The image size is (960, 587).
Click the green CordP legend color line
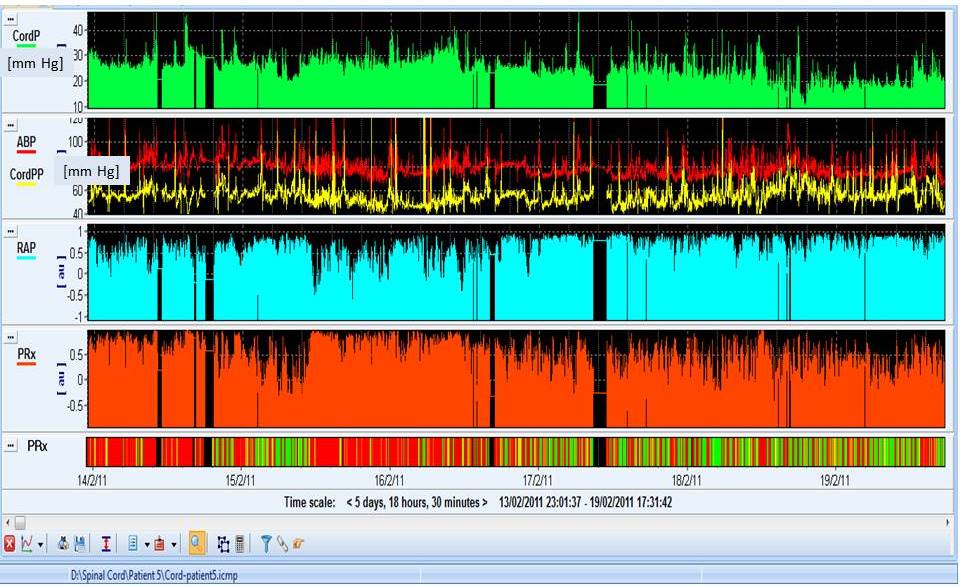[x=26, y=46]
